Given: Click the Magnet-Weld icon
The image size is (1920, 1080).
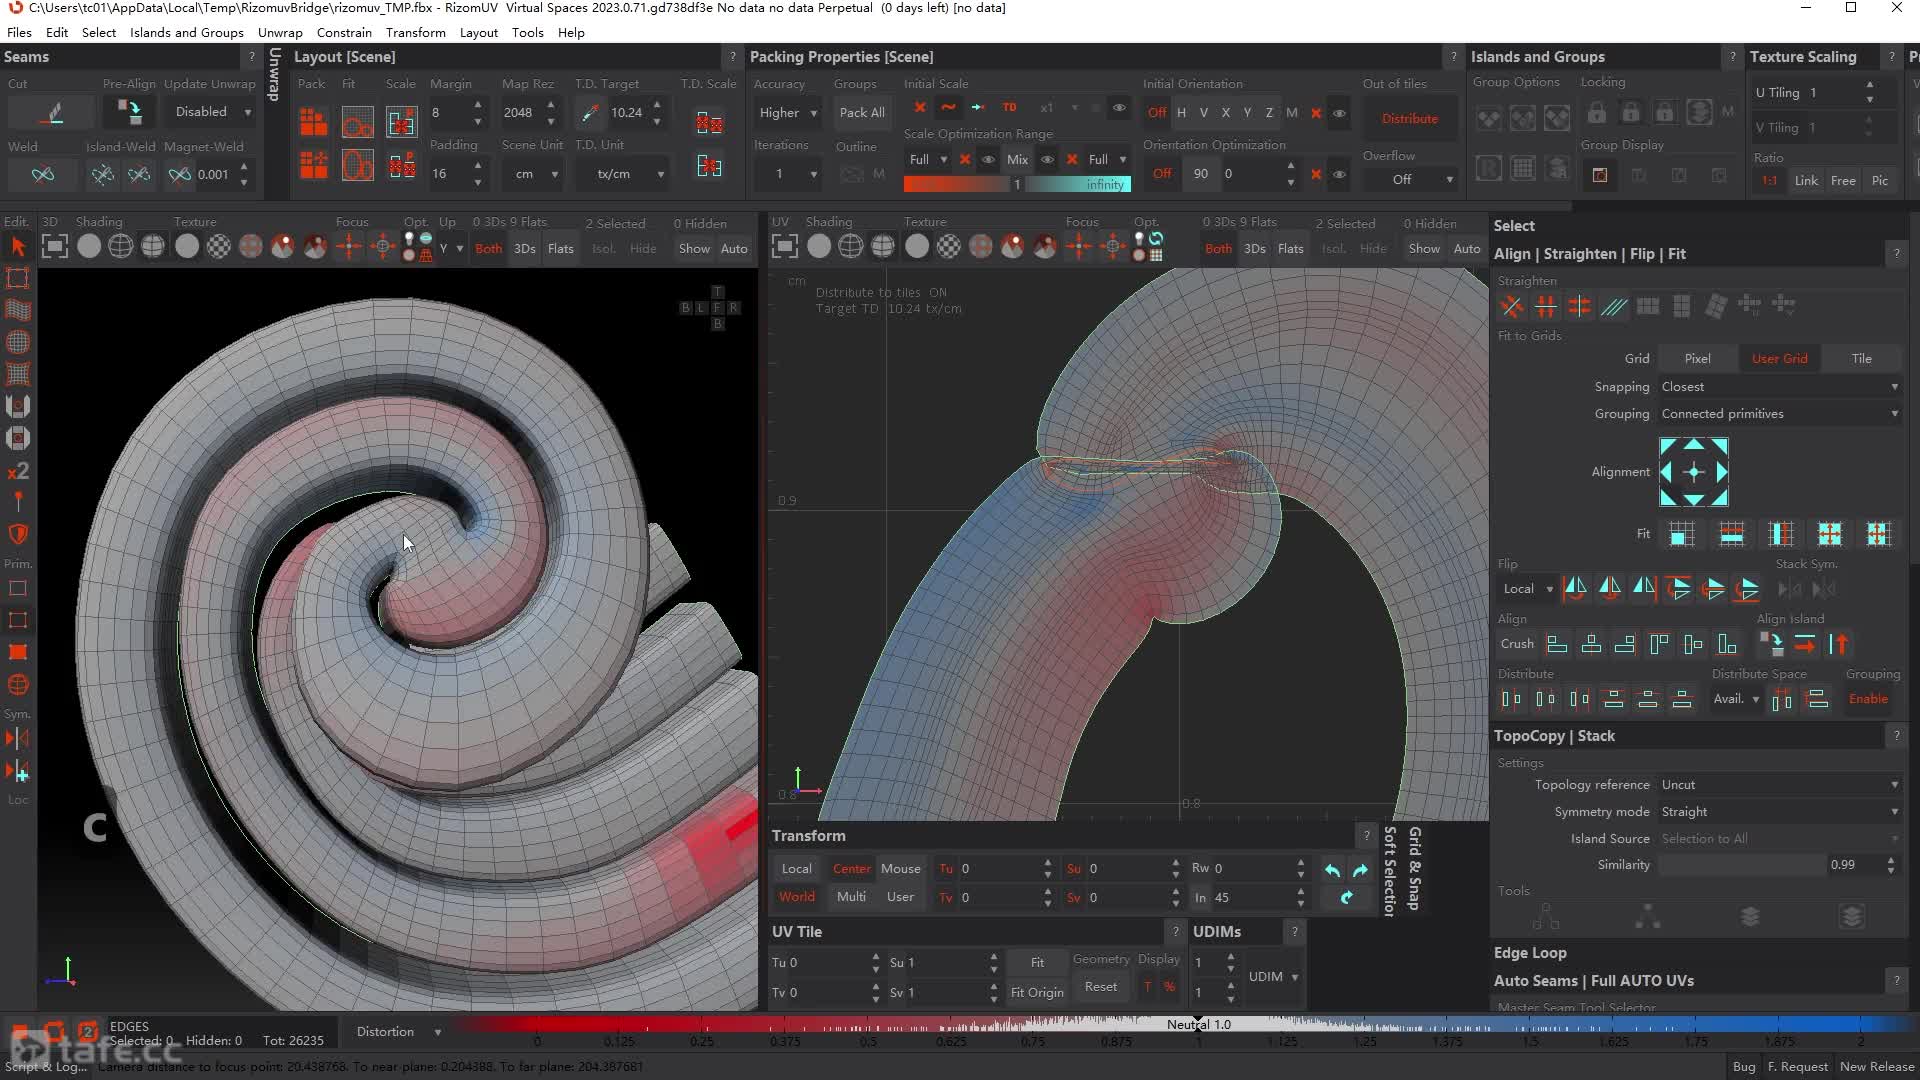Looking at the screenshot, I should click(179, 175).
